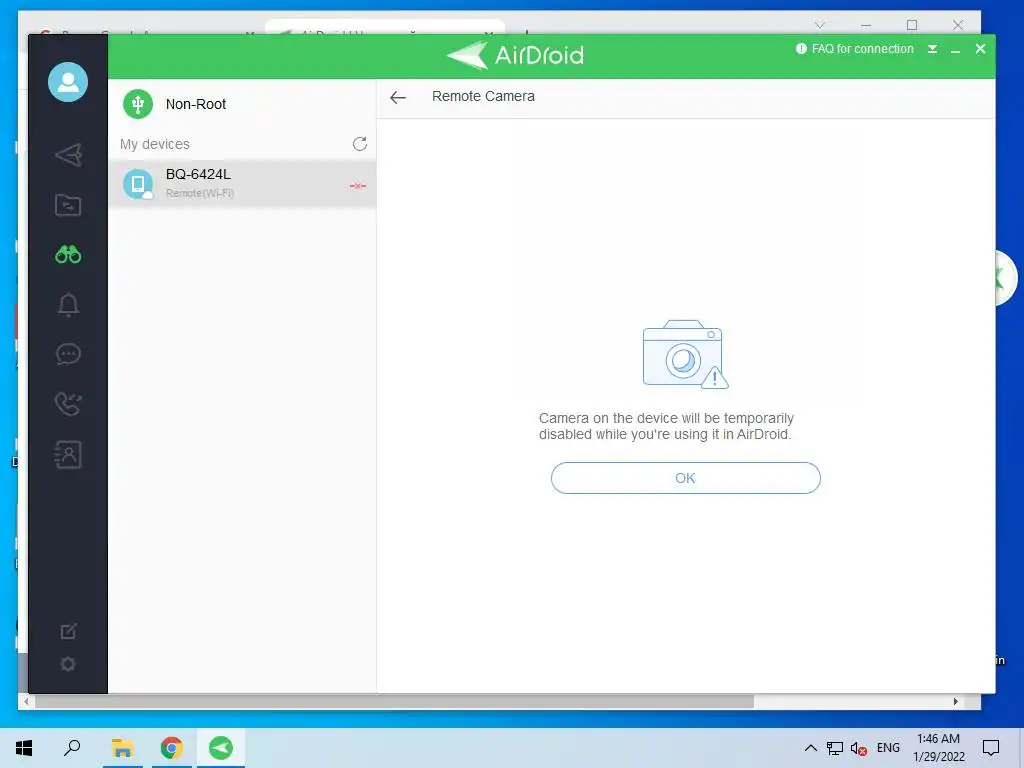1024x768 pixels.
Task: Open the user profile avatar
Action: (x=68, y=82)
